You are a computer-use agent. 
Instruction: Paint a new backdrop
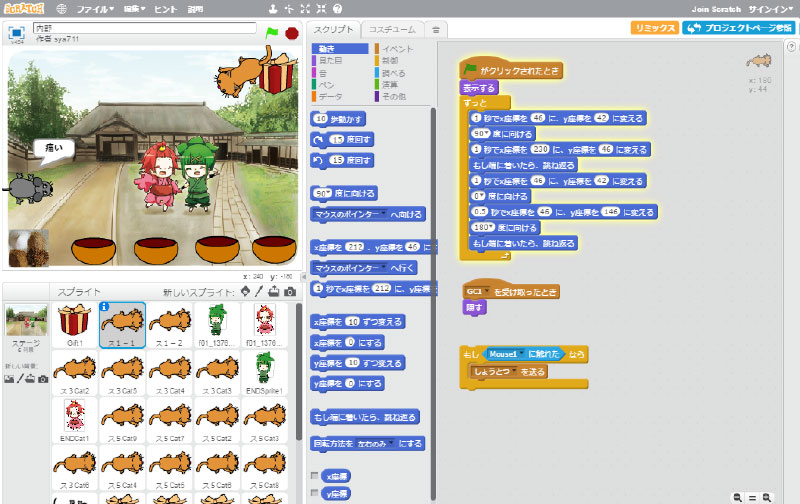pyautogui.click(x=20, y=379)
